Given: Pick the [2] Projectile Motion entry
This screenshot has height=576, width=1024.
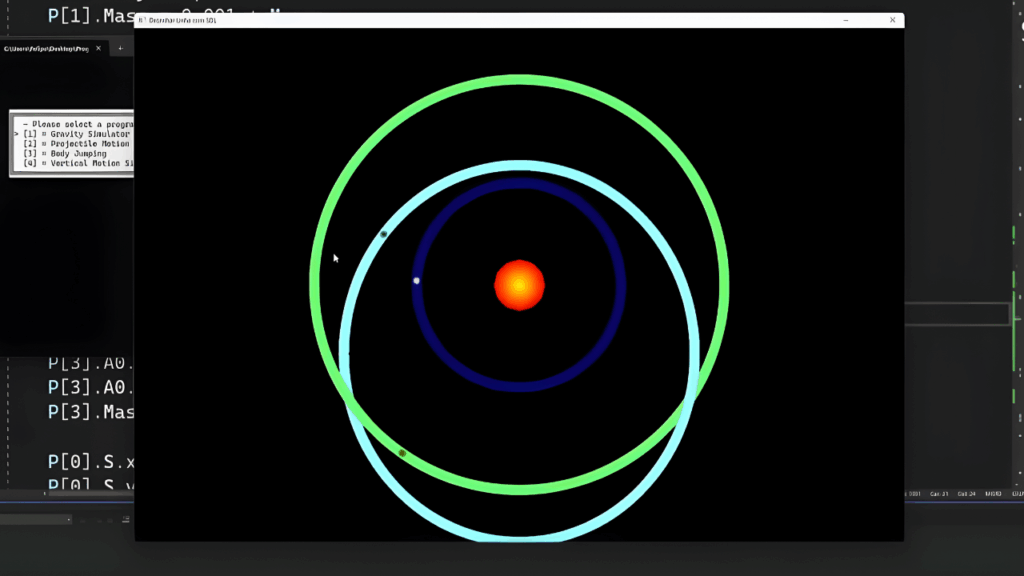Looking at the screenshot, I should pyautogui.click(x=76, y=144).
